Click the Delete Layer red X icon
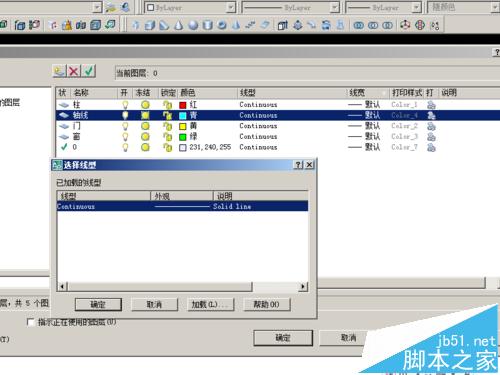The image size is (500, 375). pyautogui.click(x=74, y=71)
